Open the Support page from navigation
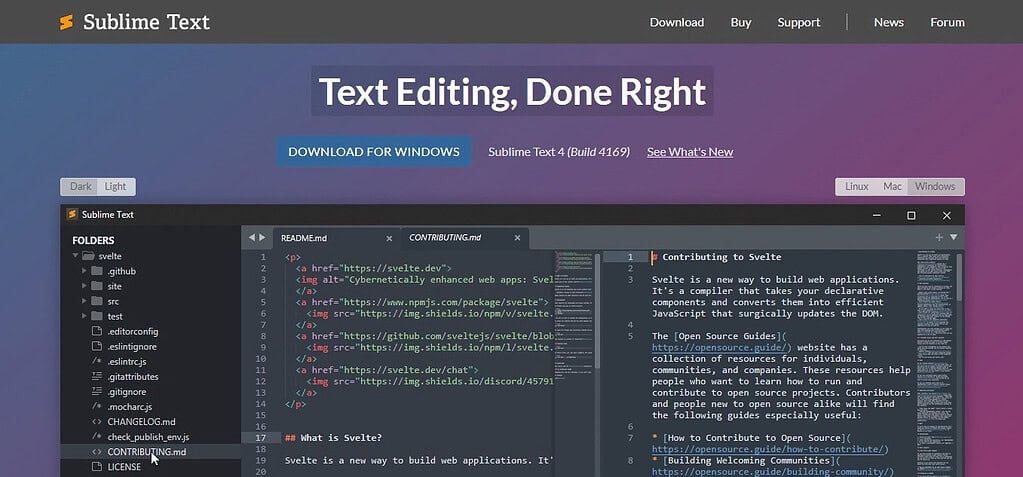 (799, 22)
